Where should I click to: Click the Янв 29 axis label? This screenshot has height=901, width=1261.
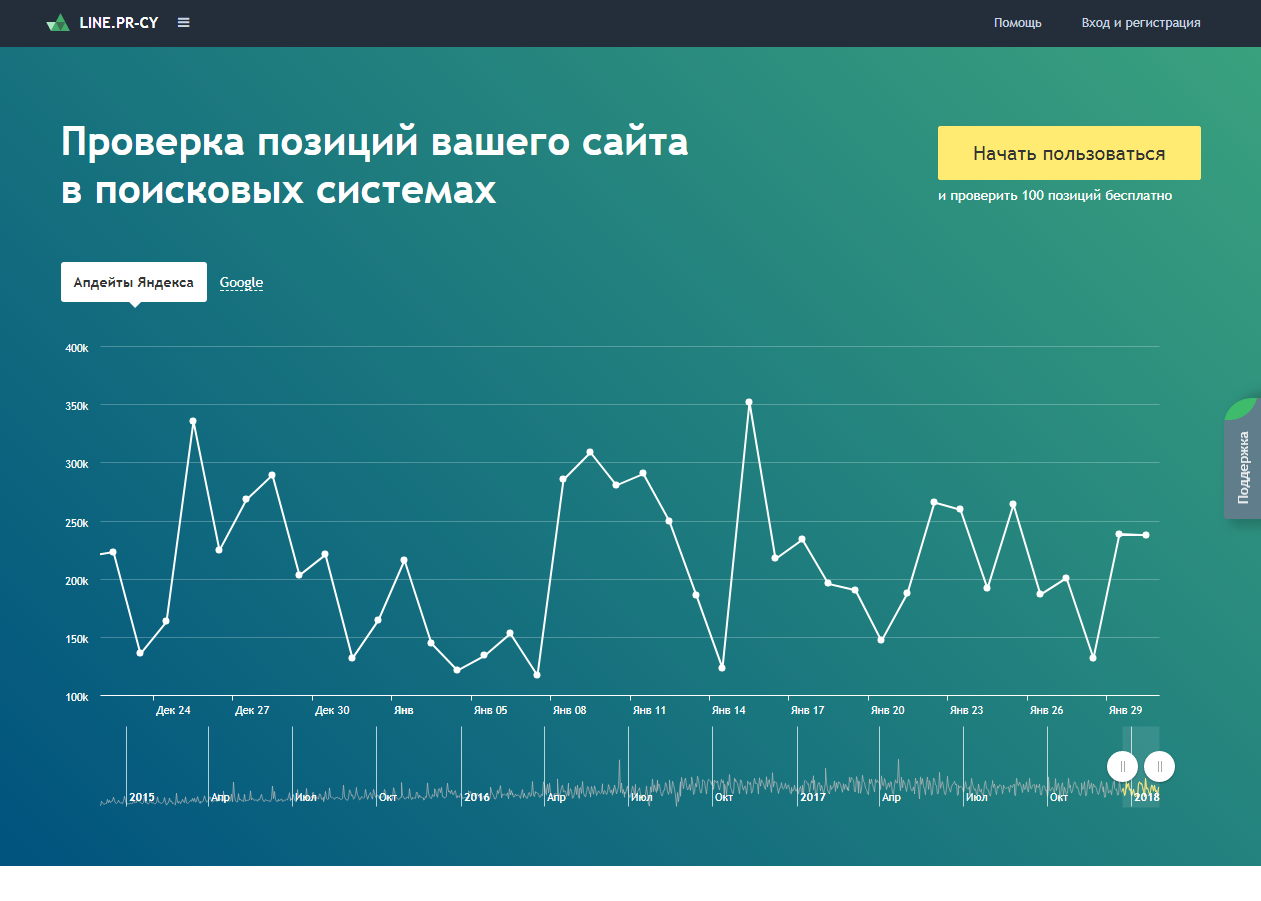(1125, 711)
